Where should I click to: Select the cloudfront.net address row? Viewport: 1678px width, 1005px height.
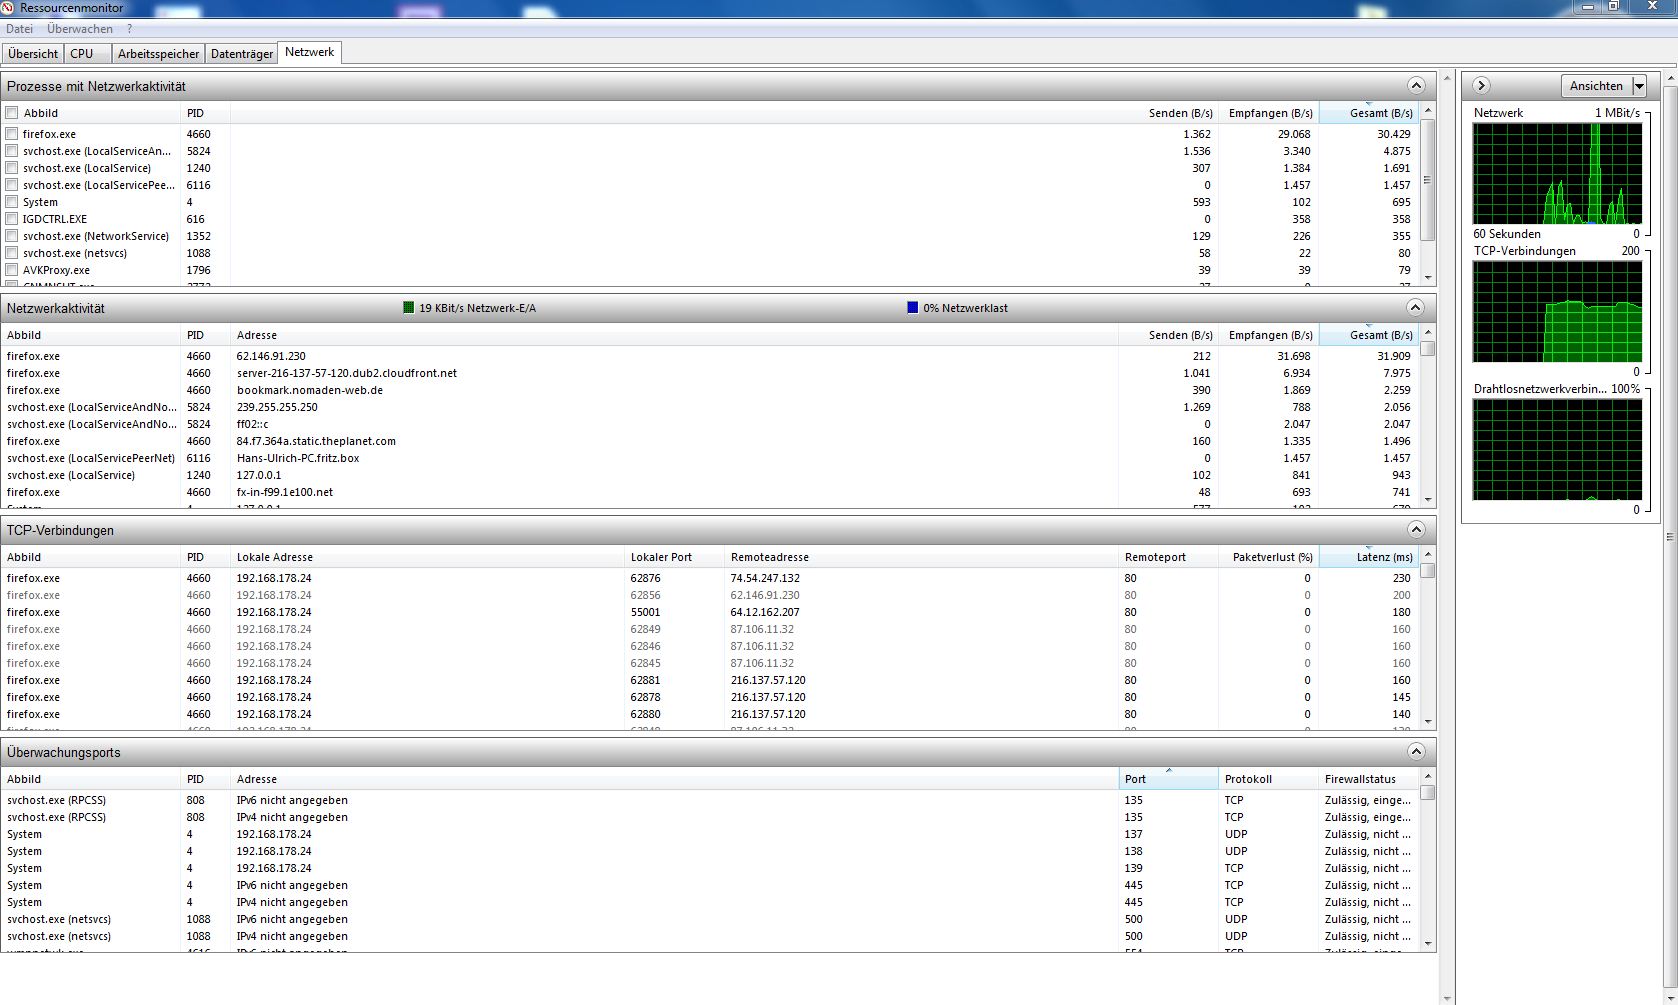tap(710, 373)
